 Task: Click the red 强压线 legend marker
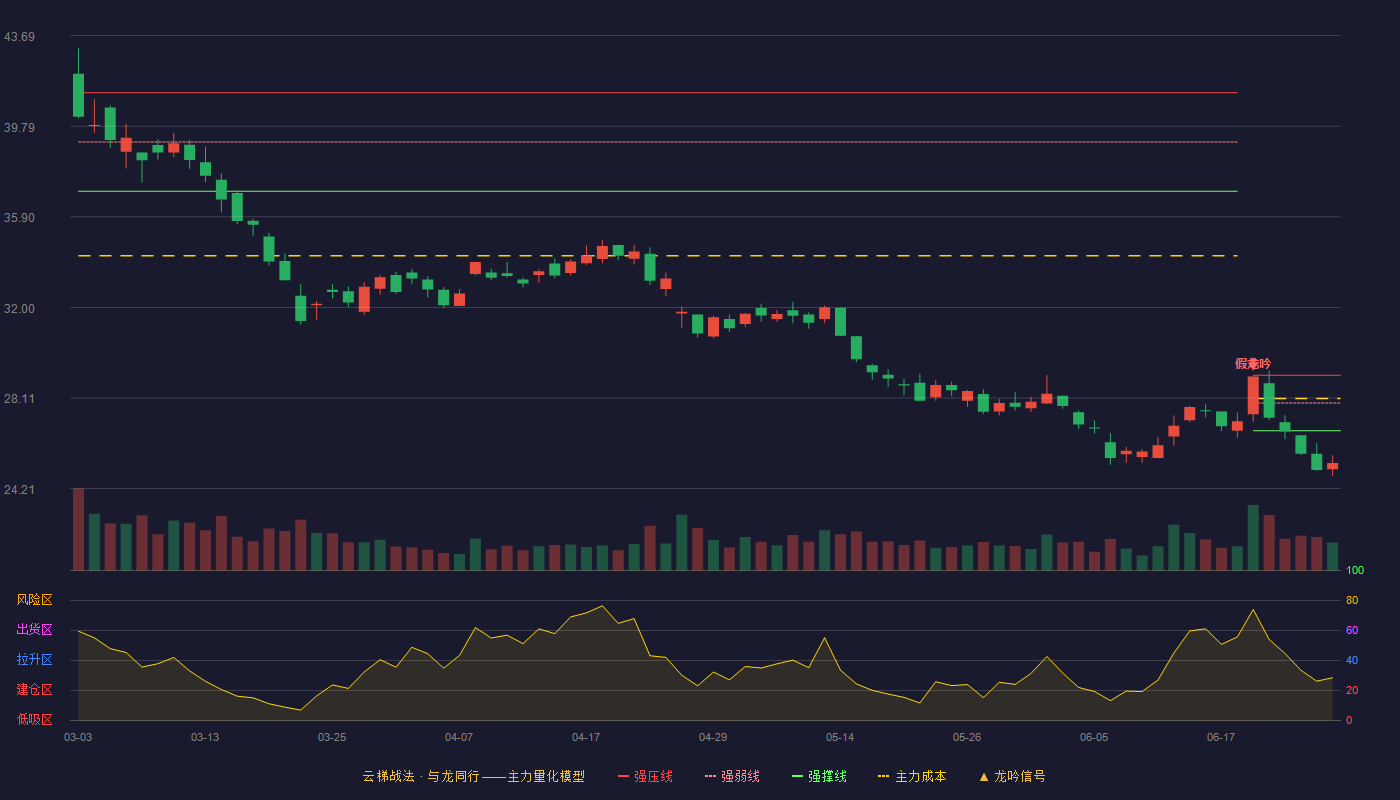[623, 776]
